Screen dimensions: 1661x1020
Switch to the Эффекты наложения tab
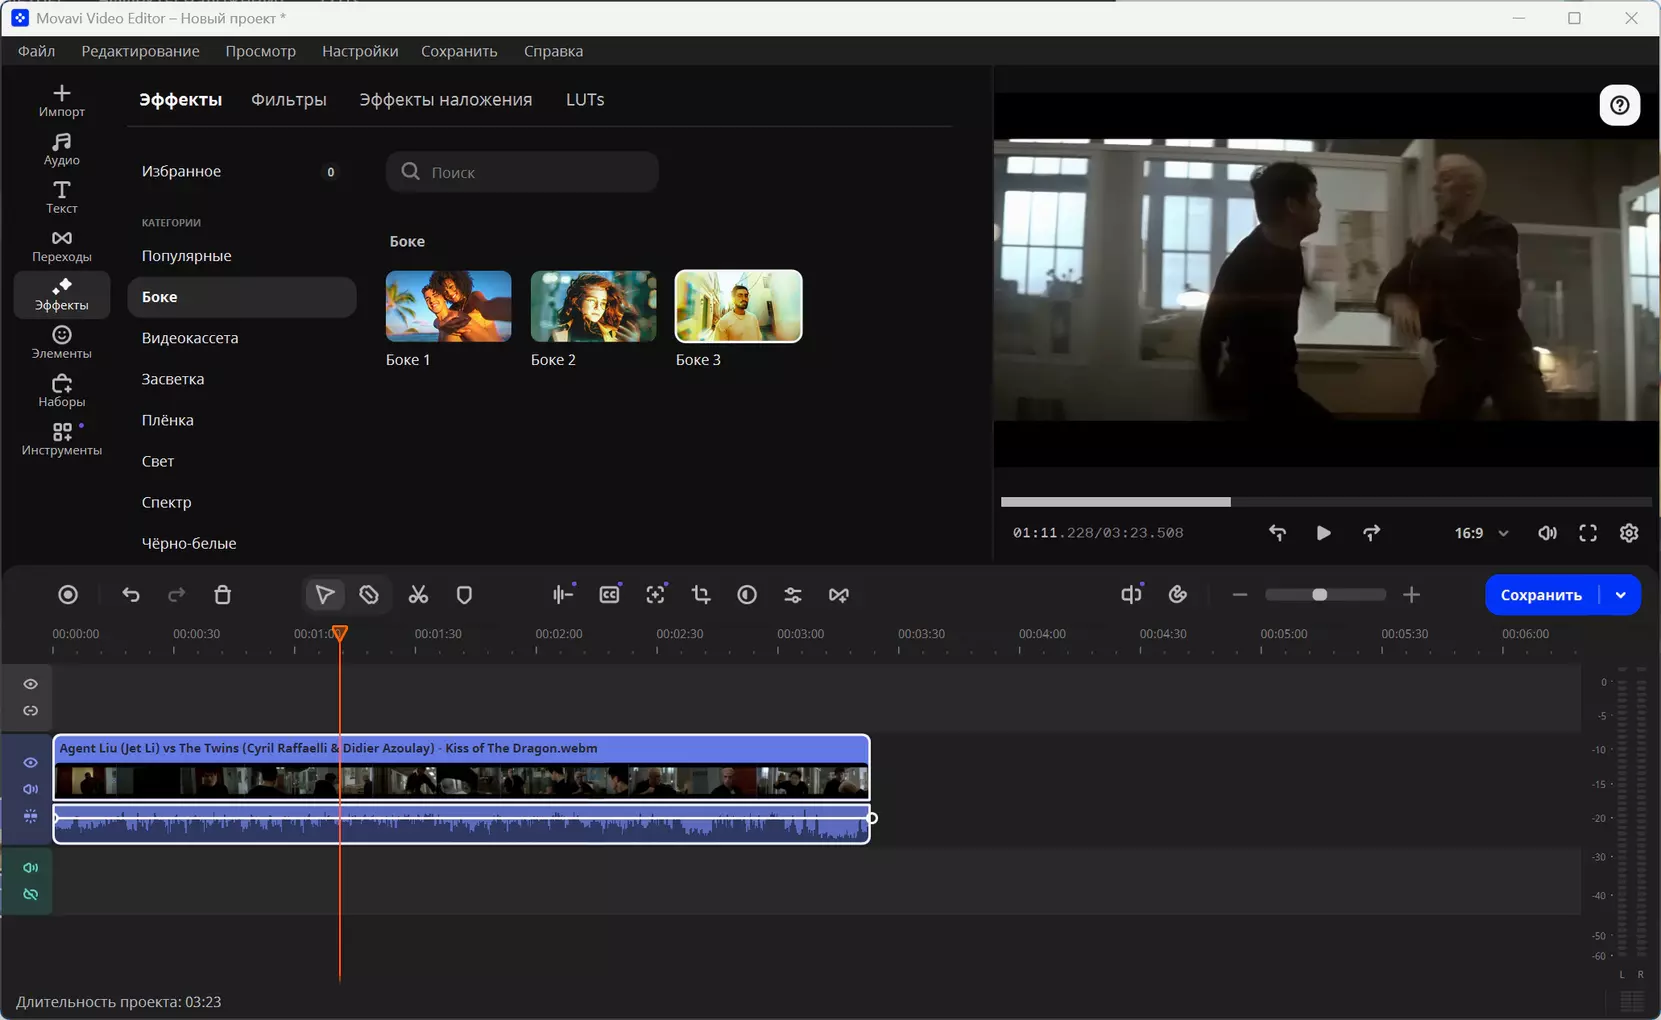pyautogui.click(x=446, y=100)
